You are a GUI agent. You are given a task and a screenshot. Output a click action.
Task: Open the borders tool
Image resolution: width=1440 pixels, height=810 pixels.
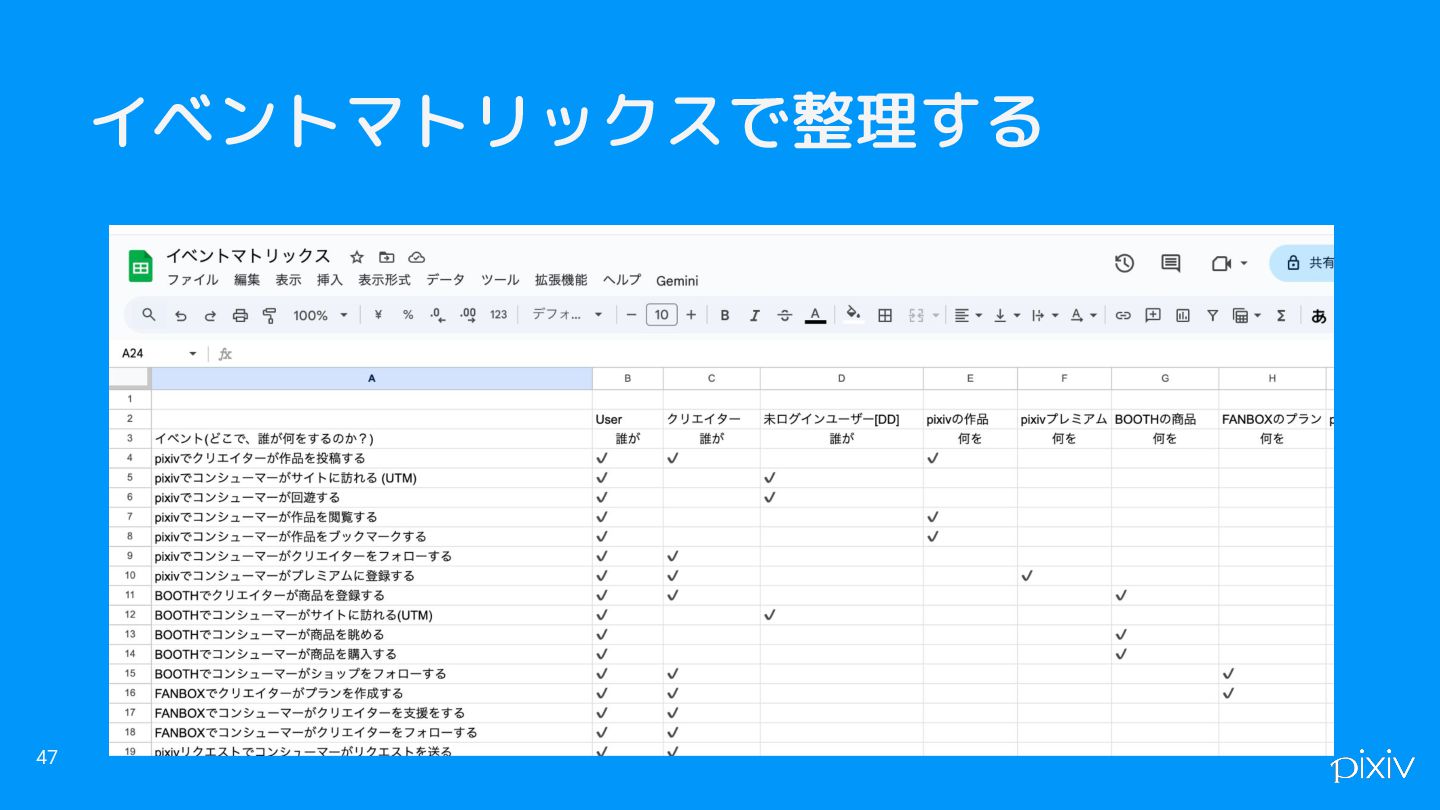click(x=885, y=315)
